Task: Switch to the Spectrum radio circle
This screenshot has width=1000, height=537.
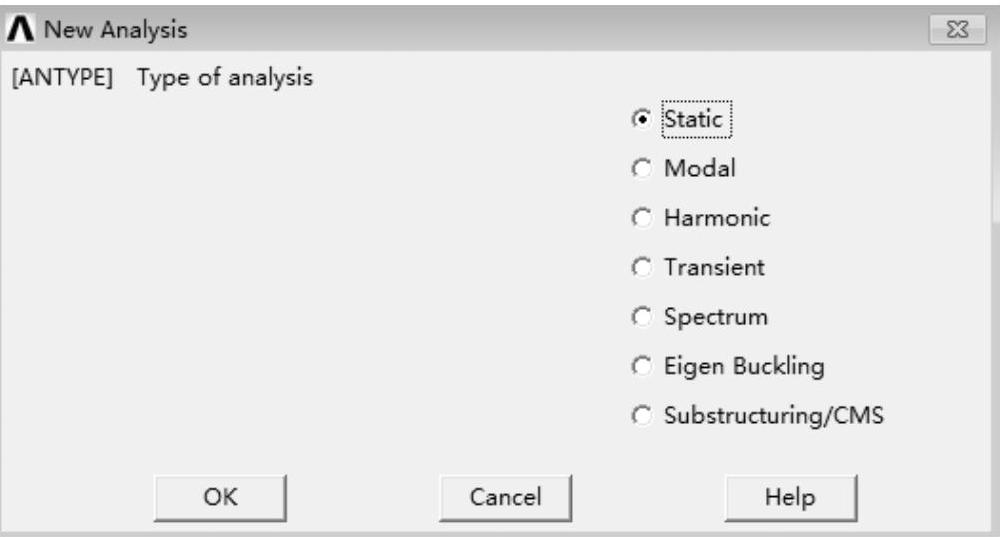Action: pyautogui.click(x=642, y=317)
